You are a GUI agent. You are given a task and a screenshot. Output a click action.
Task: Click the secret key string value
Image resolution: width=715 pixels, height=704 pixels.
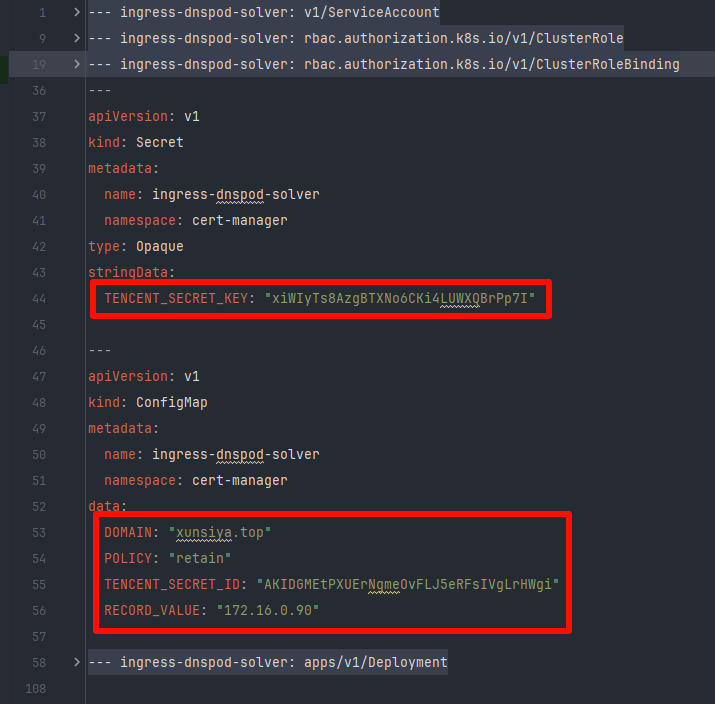[399, 299]
